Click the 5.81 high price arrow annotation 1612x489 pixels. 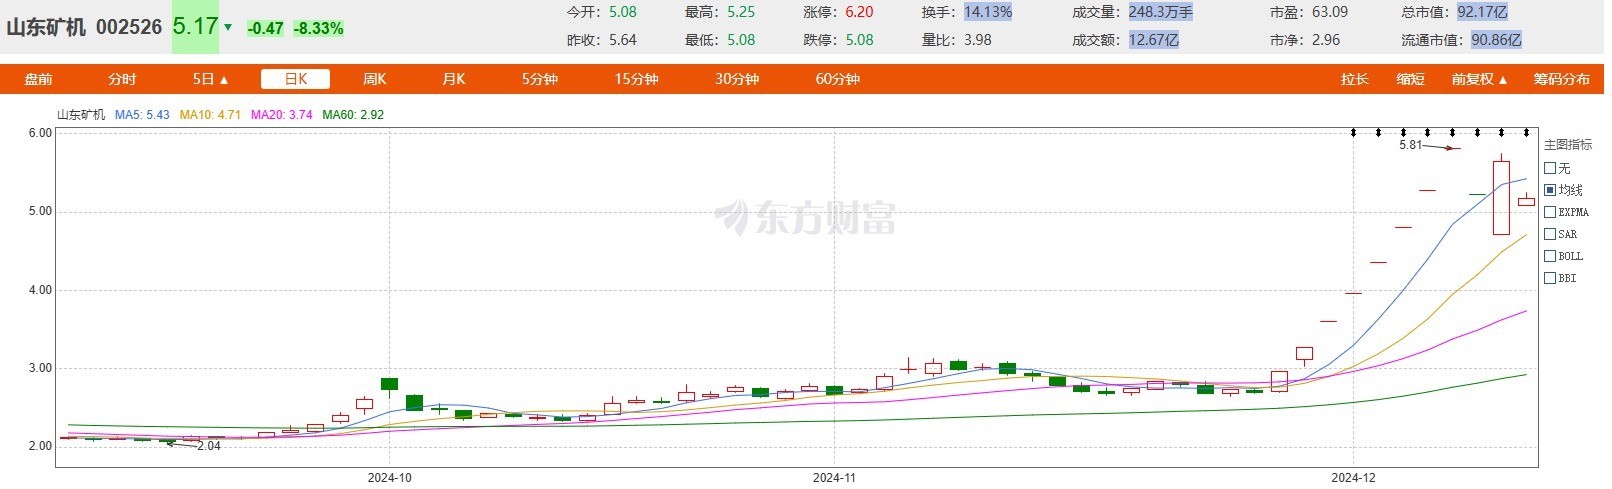click(x=1430, y=146)
